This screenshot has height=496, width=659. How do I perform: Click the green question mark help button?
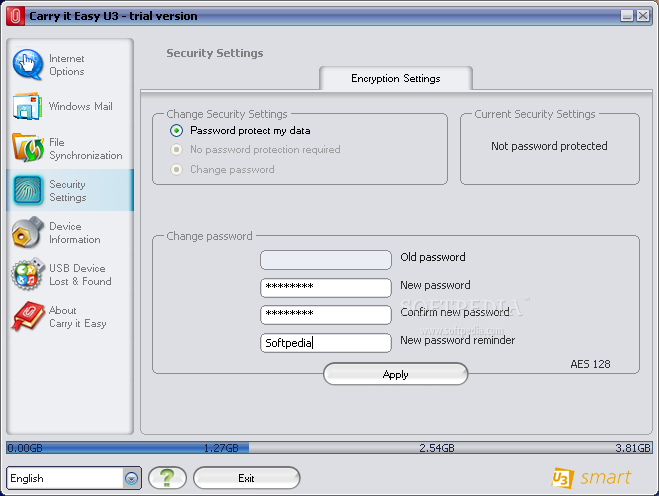pos(167,478)
